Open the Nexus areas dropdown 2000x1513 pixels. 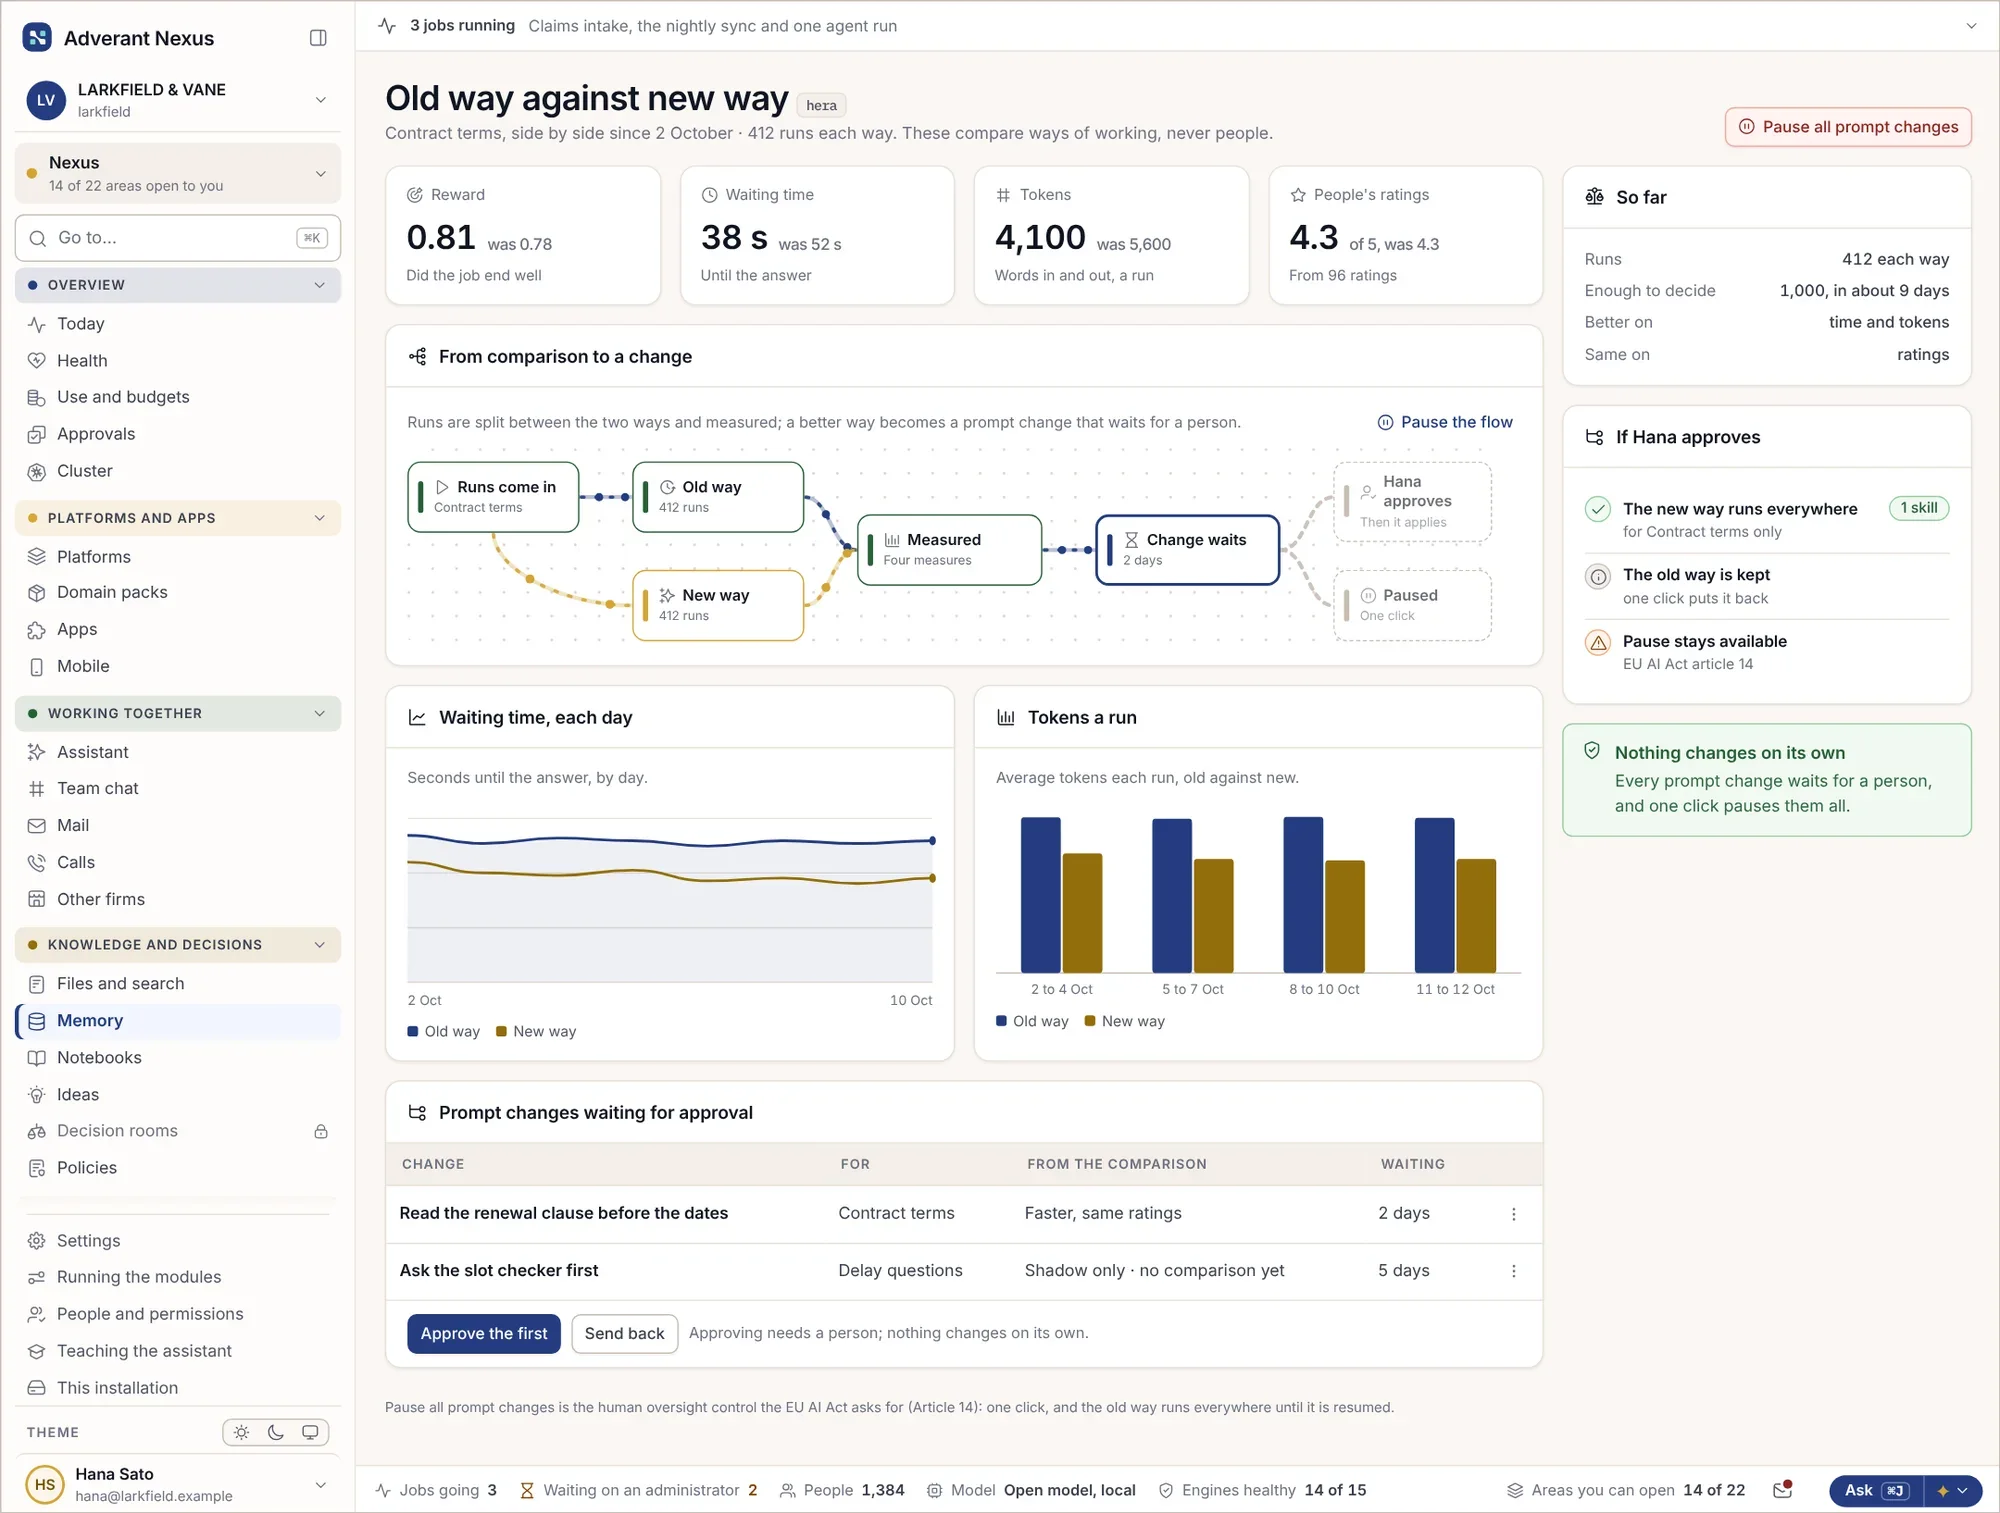(x=178, y=173)
